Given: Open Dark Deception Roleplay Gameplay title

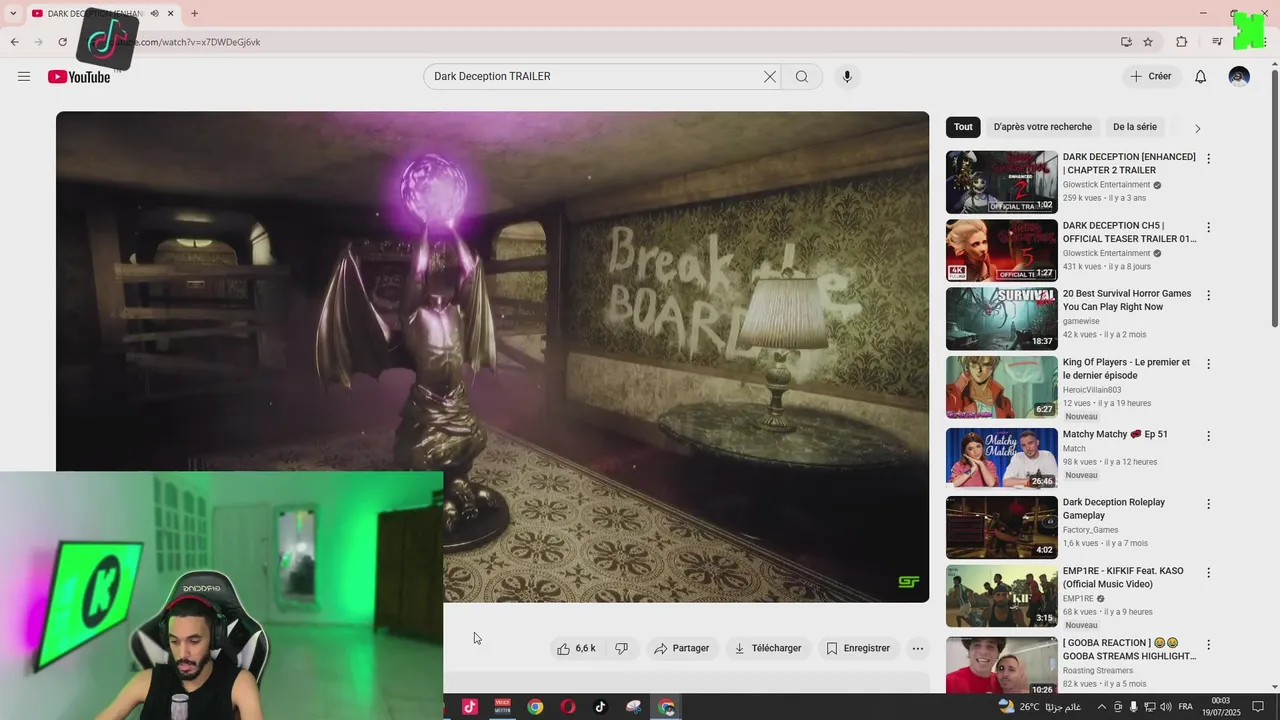Looking at the screenshot, I should [x=1114, y=509].
